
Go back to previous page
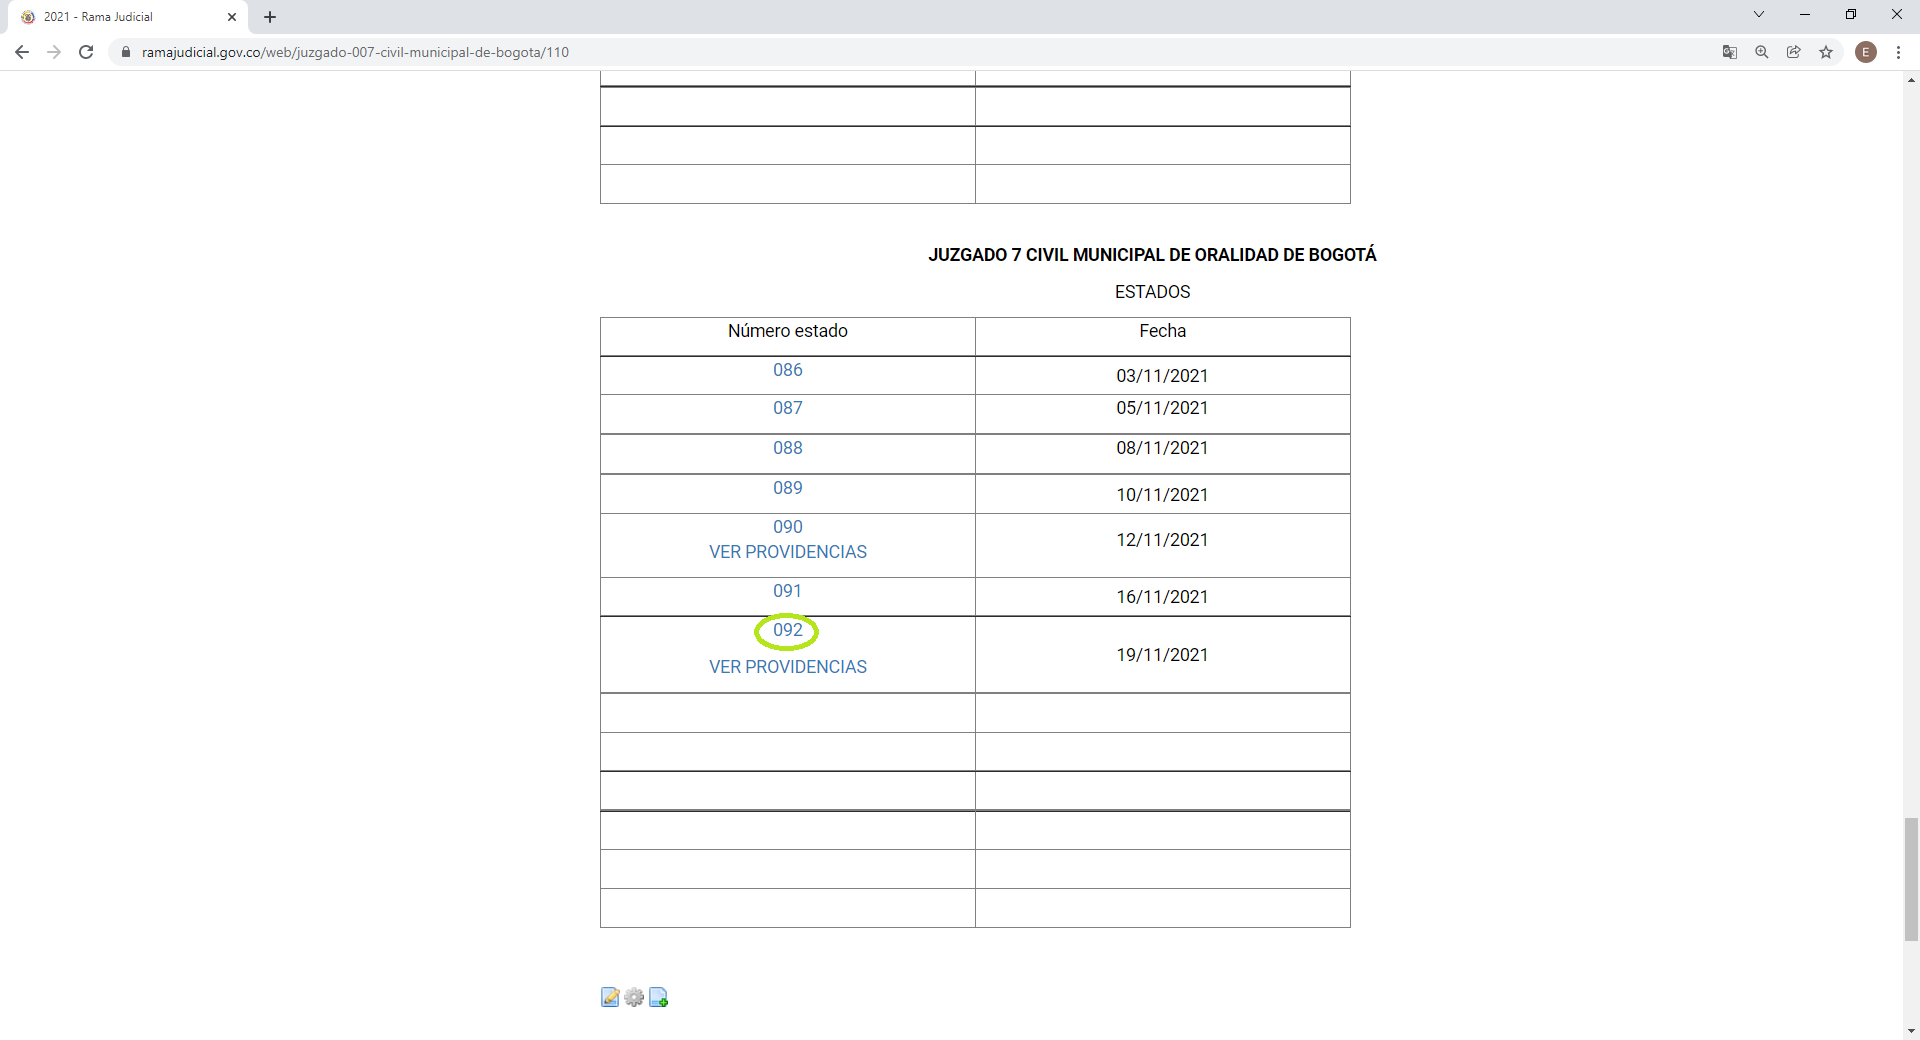(22, 52)
